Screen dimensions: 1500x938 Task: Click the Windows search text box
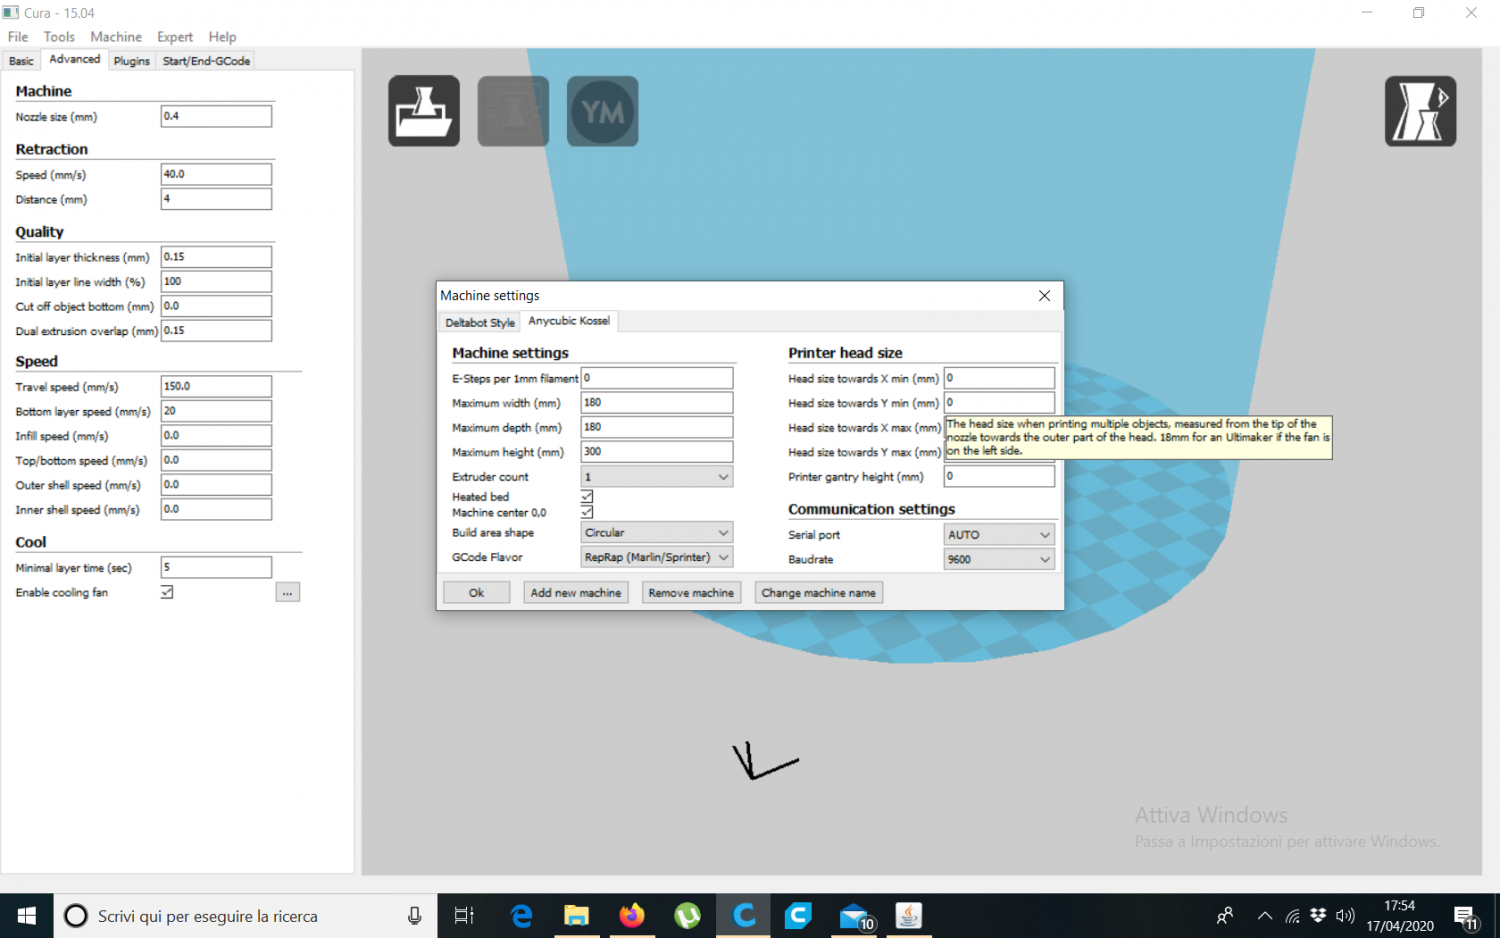pos(245,916)
